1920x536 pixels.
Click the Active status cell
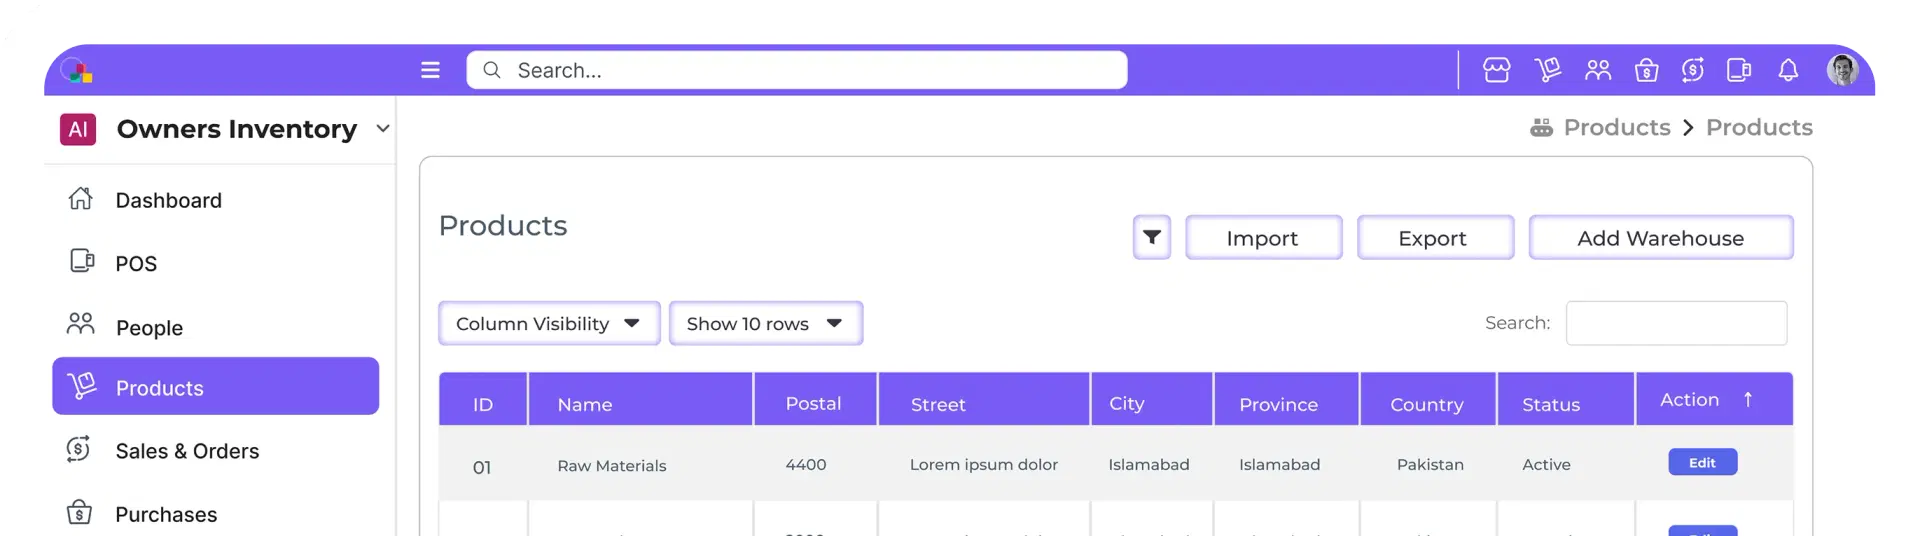pyautogui.click(x=1546, y=464)
